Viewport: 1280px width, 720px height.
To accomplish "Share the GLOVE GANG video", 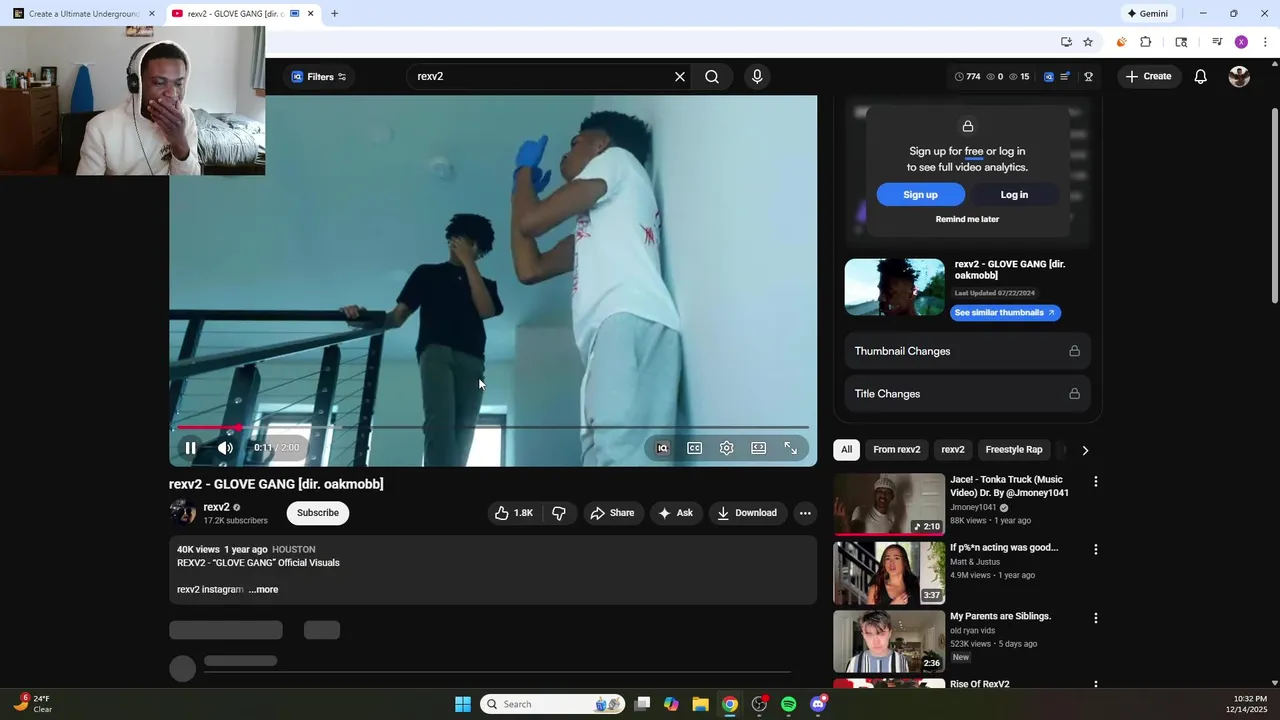I will (x=612, y=513).
